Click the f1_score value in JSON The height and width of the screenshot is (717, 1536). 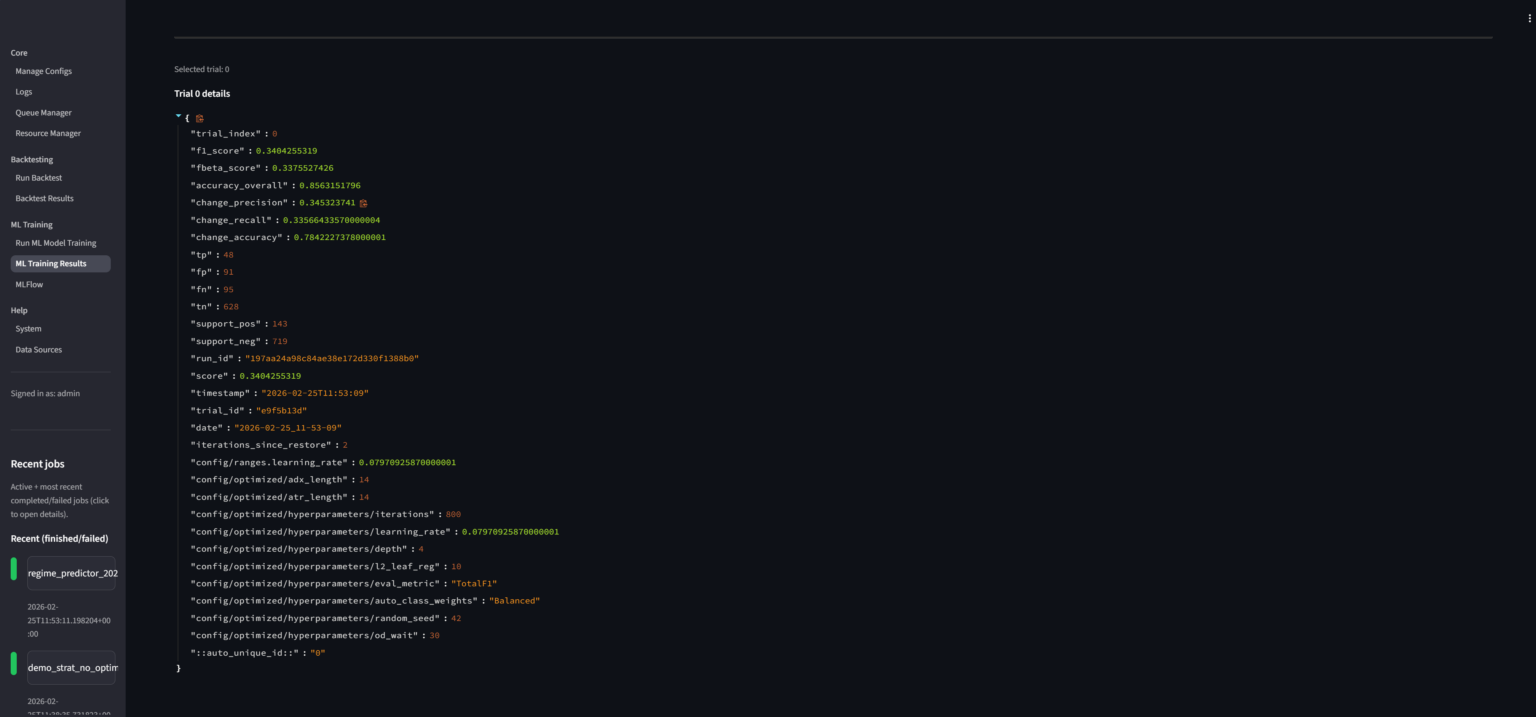[286, 151]
